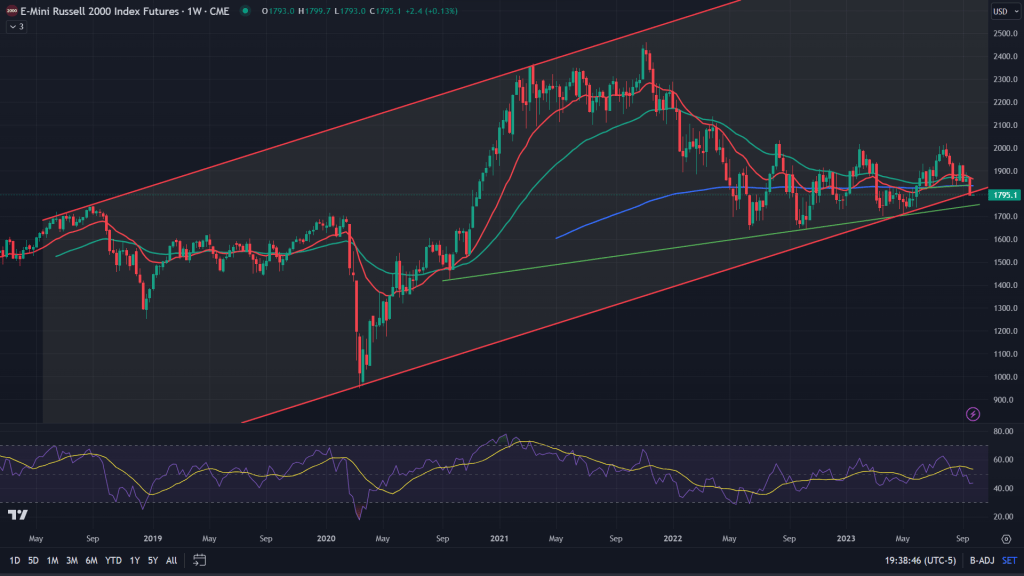Select the 3M time range
The image size is (1024, 576).
pos(71,560)
